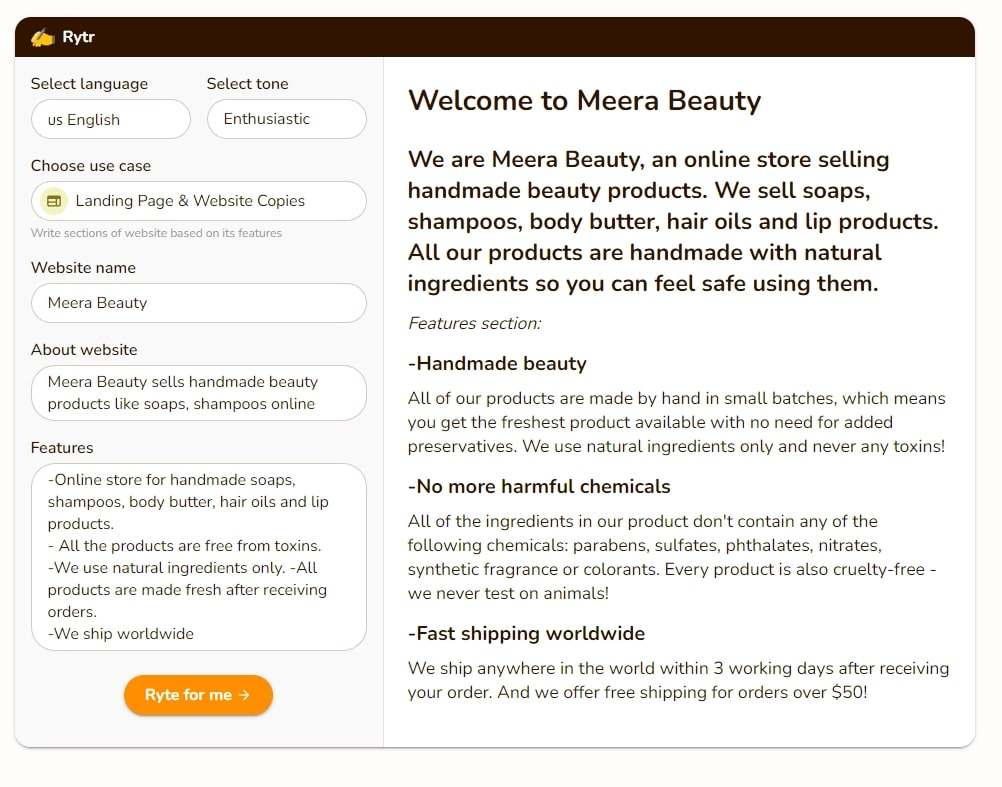Image resolution: width=1002 pixels, height=787 pixels.
Task: Click the paragraph about shipping within 3 days
Action: 679,680
